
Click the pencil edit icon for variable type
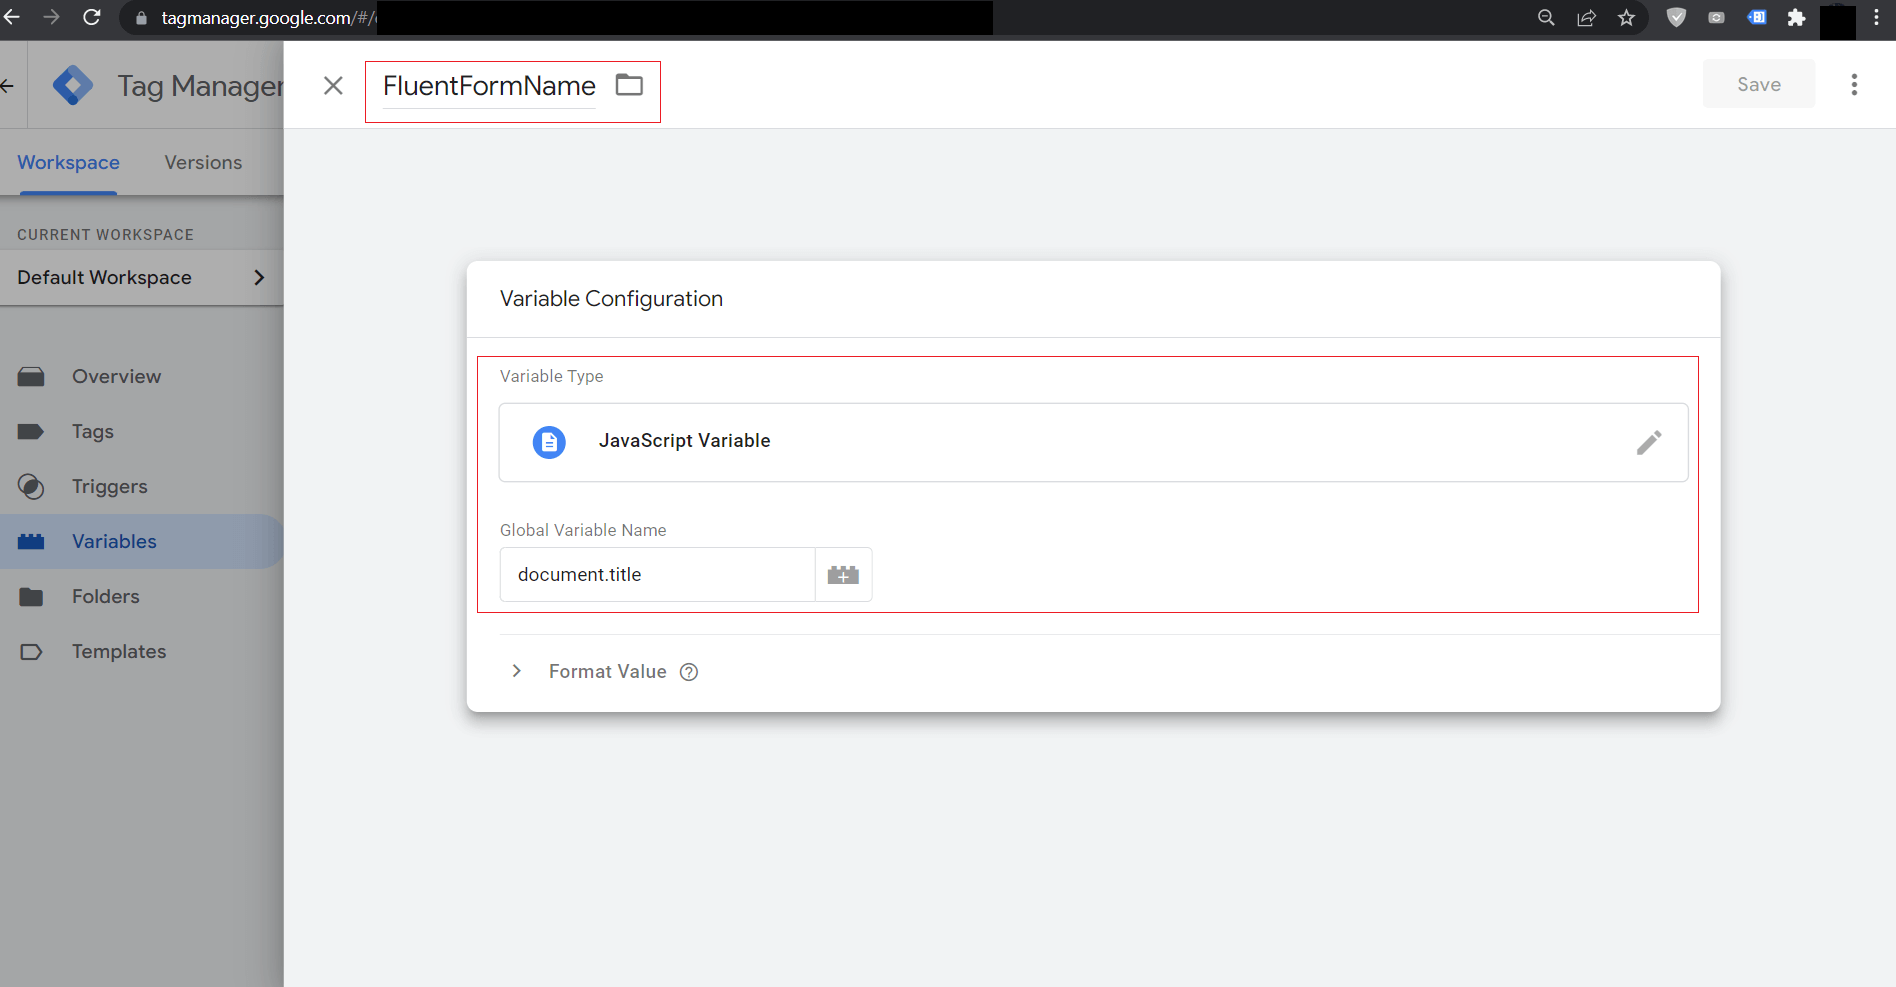coord(1648,442)
